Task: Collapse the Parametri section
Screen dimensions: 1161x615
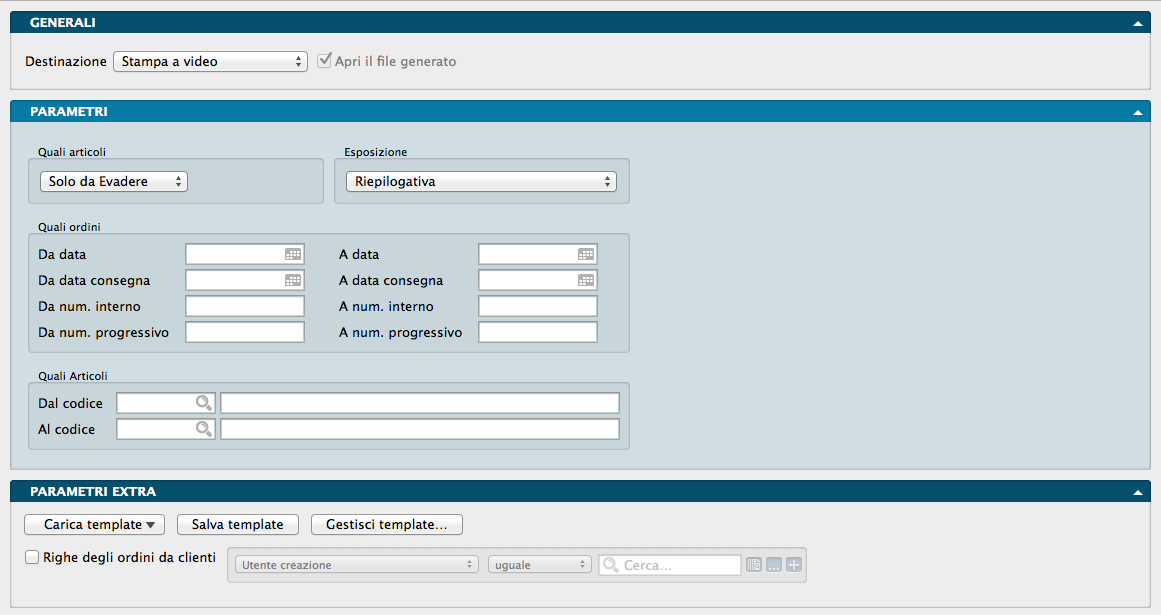Action: coord(1137,113)
